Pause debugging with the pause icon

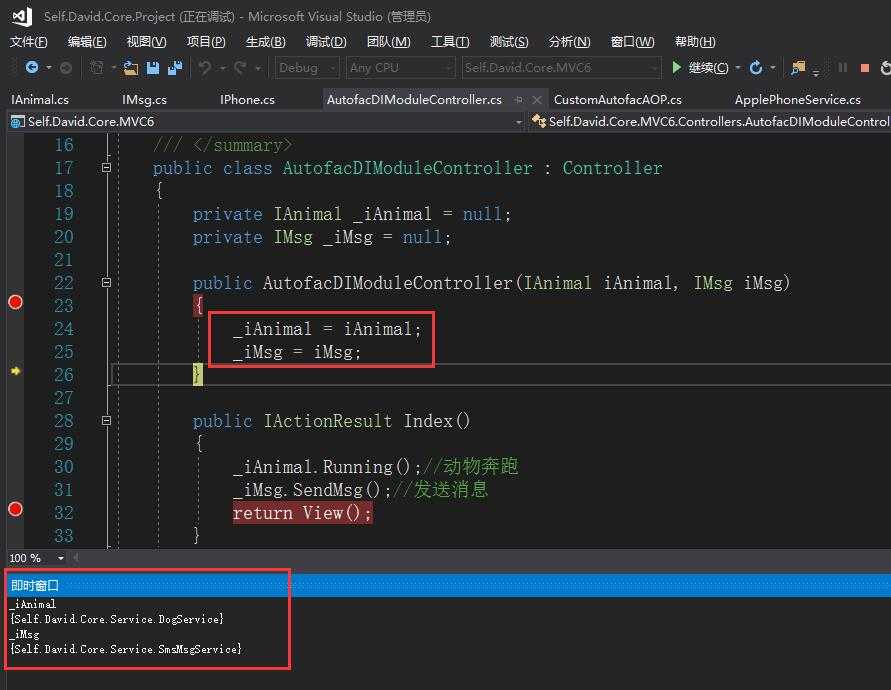click(843, 68)
